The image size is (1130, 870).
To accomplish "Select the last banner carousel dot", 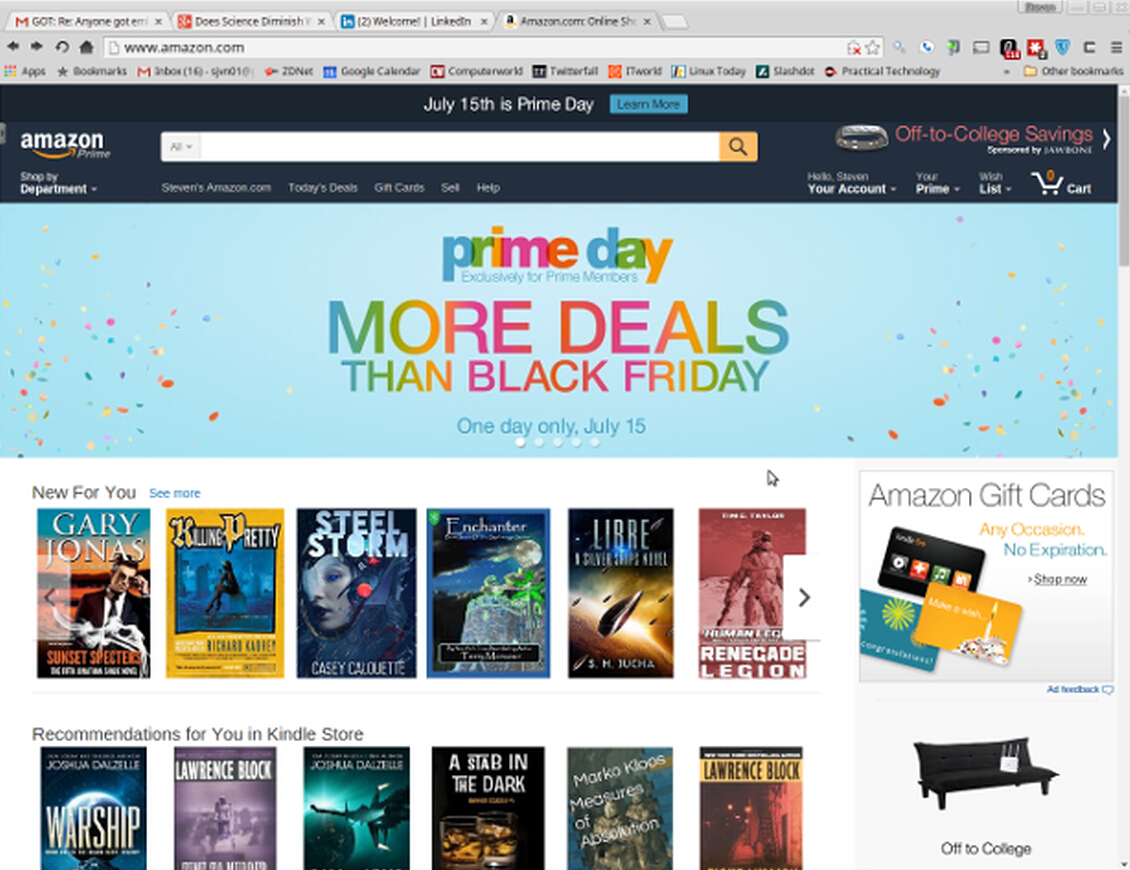I will [595, 443].
